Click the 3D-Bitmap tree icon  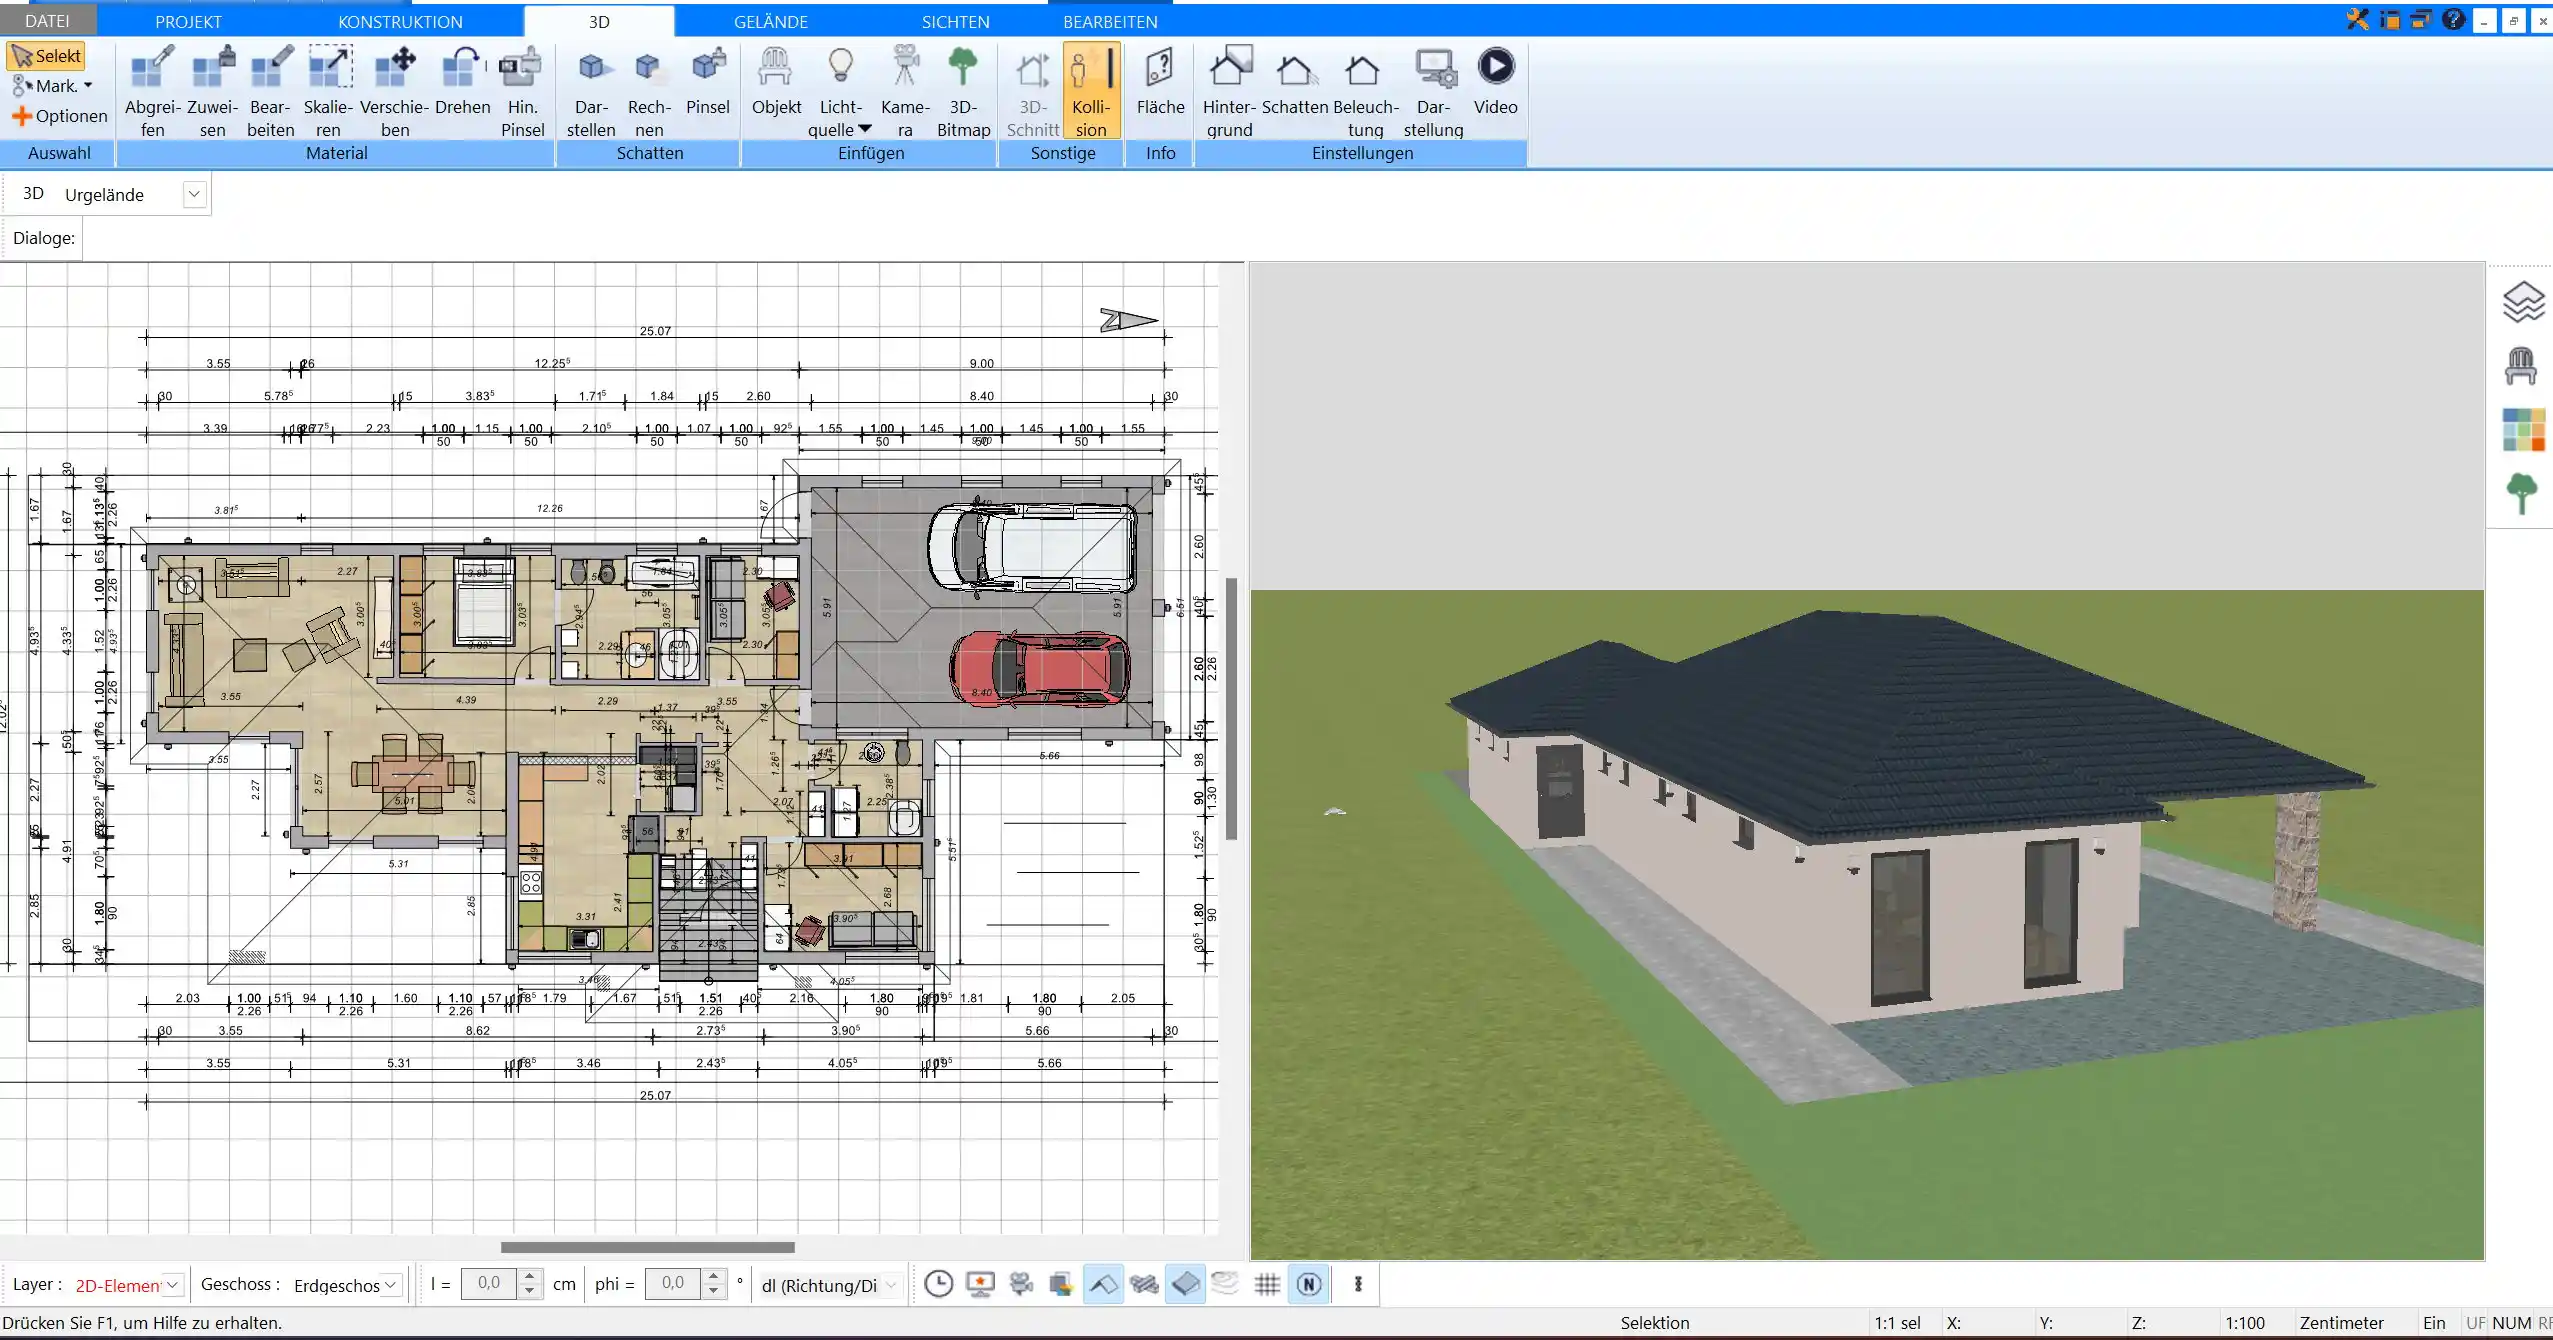(x=963, y=92)
